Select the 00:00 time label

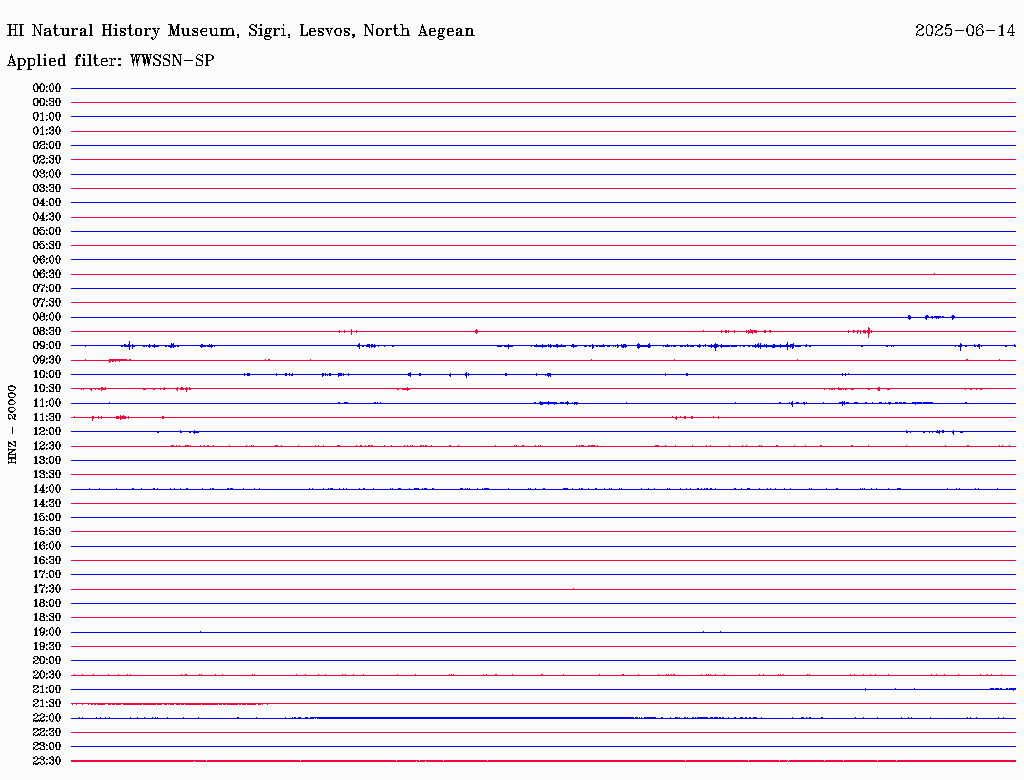point(47,88)
